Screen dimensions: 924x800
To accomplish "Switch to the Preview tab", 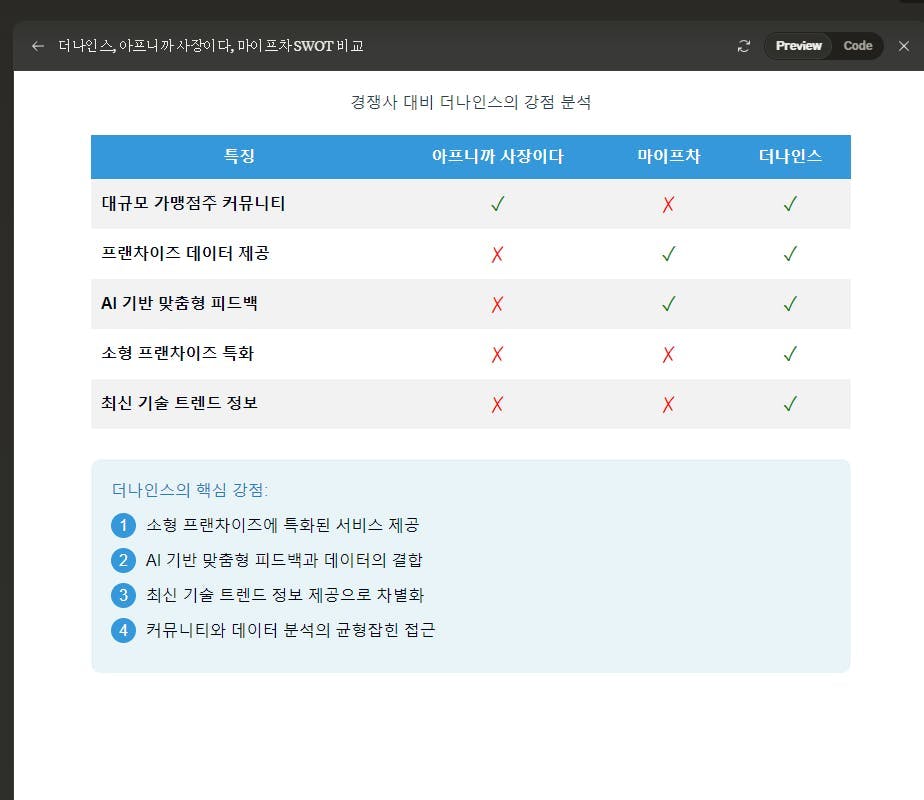I will (798, 46).
